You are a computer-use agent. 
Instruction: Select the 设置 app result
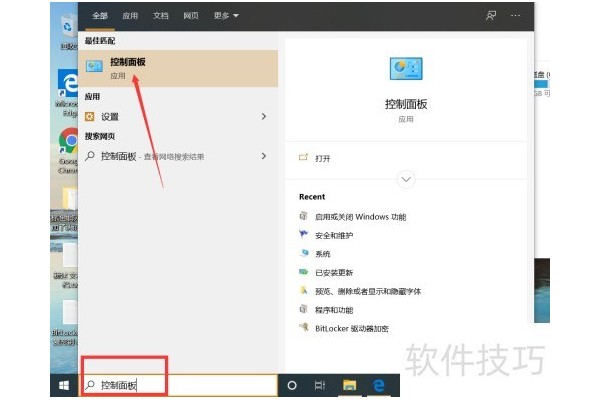click(178, 116)
